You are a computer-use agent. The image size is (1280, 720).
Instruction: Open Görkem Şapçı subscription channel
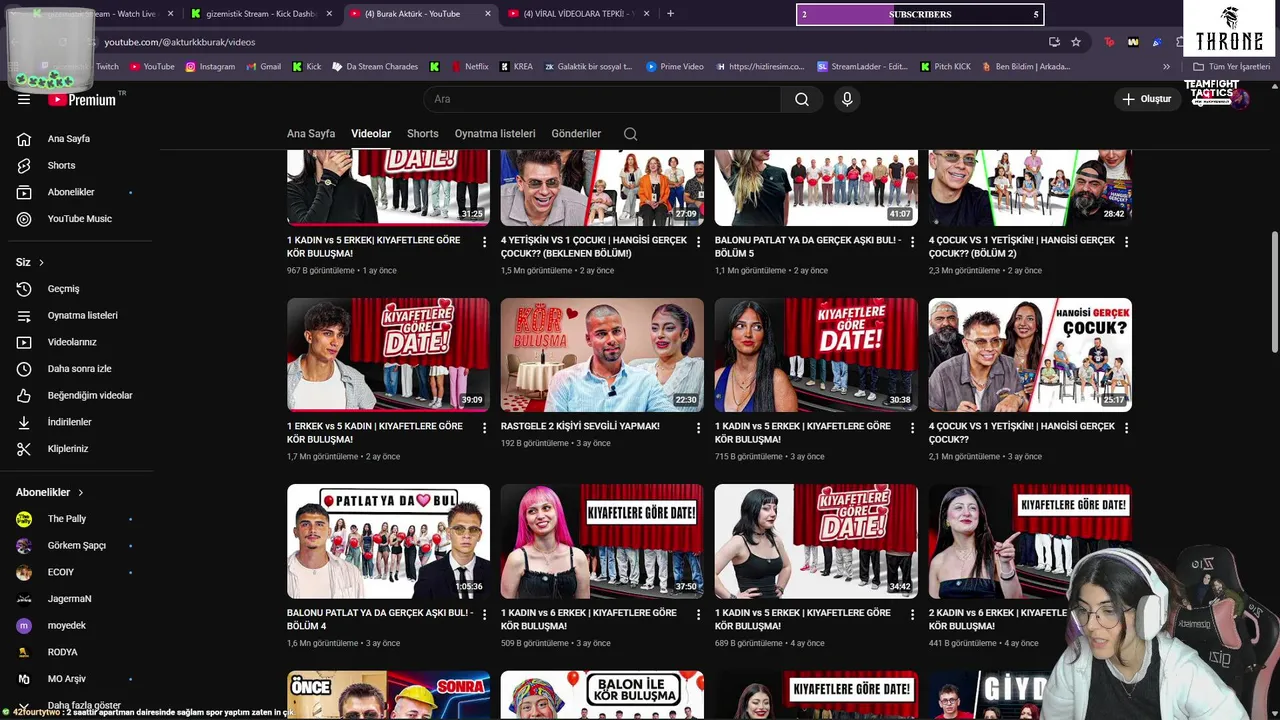coord(77,545)
